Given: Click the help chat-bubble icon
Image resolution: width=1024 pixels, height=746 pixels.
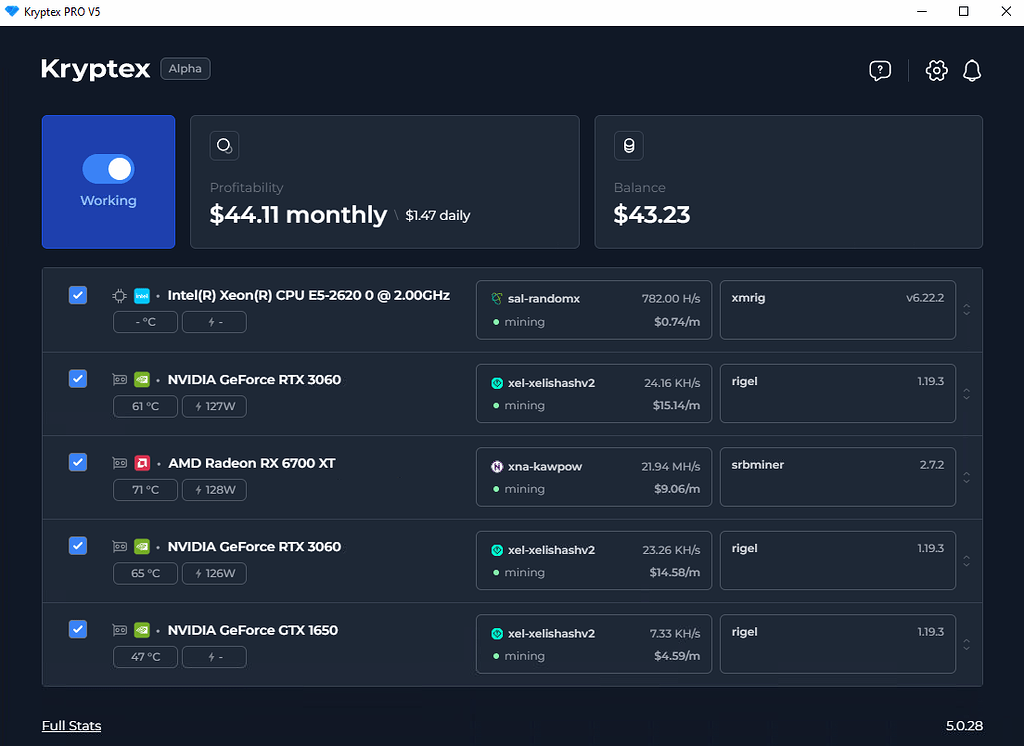Looking at the screenshot, I should pos(879,70).
